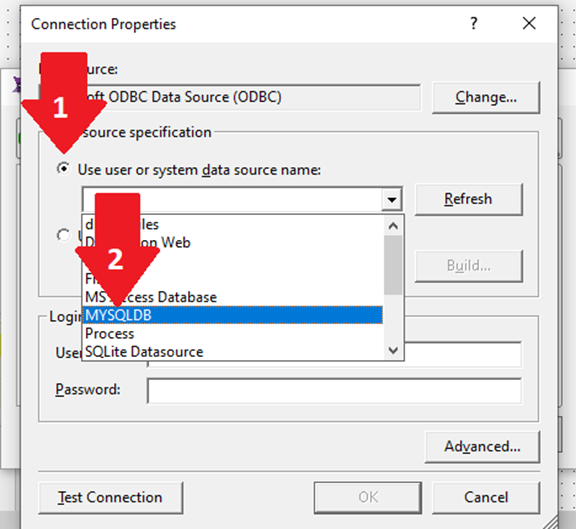Click the dropdown list scroll down arrow
576x529 pixels.
tap(393, 350)
